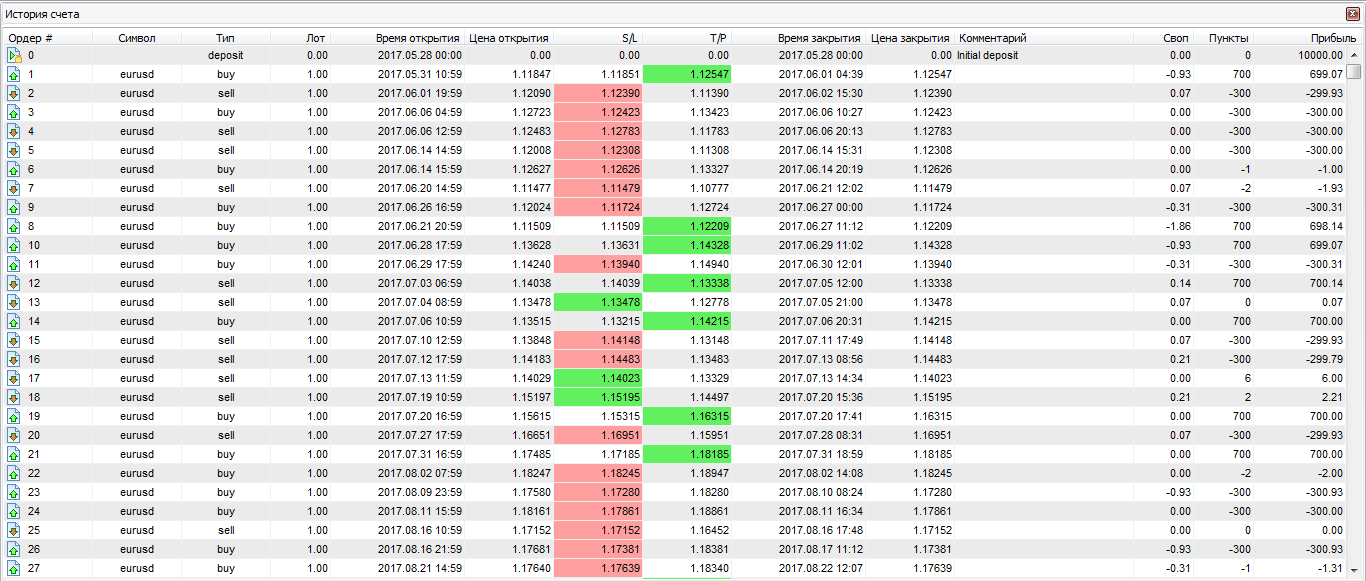Click the sell arrow icon for order 2

[14, 94]
